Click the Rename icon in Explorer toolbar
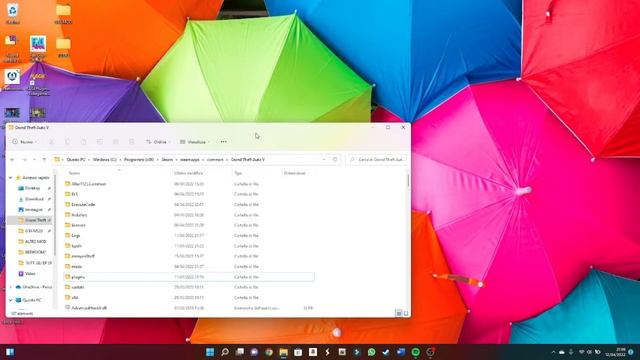640x360 pixels. (x=100, y=142)
